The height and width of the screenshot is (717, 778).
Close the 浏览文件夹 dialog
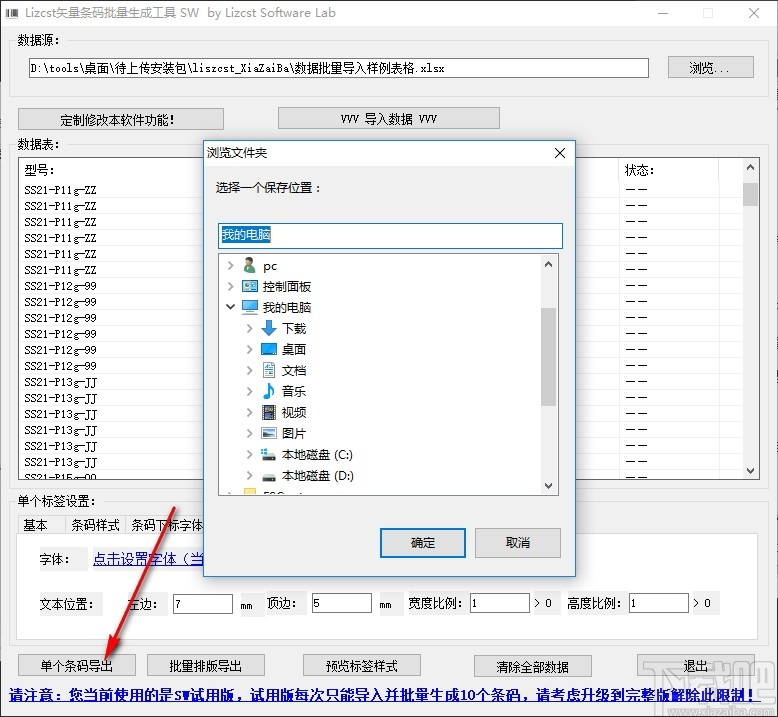tap(560, 153)
